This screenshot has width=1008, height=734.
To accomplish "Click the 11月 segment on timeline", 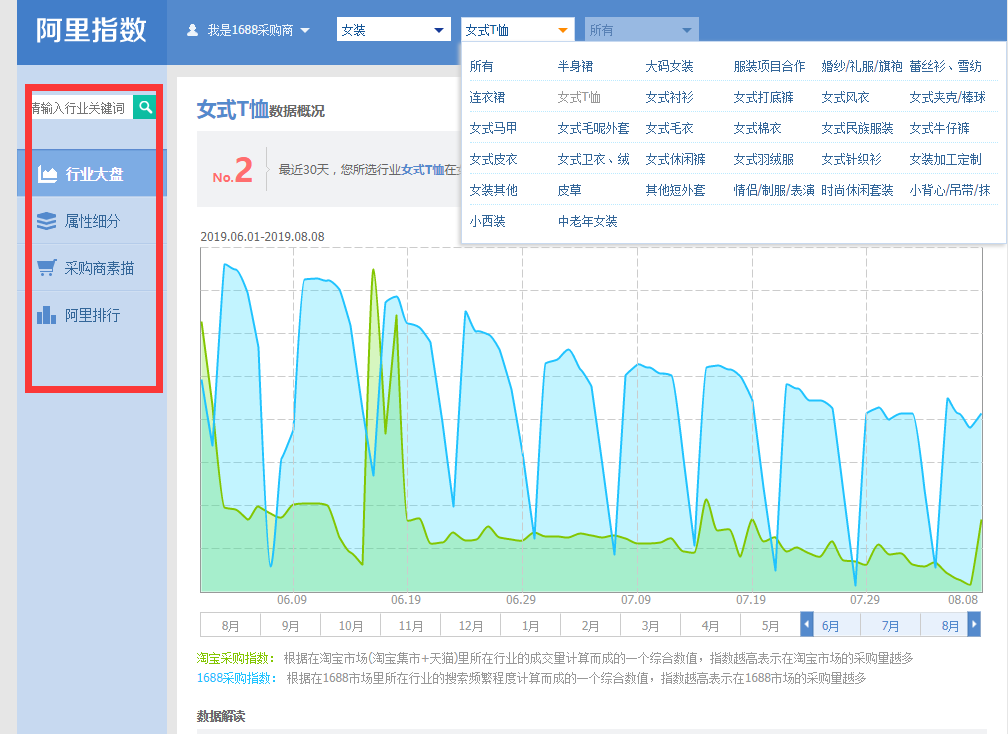I will click(410, 625).
